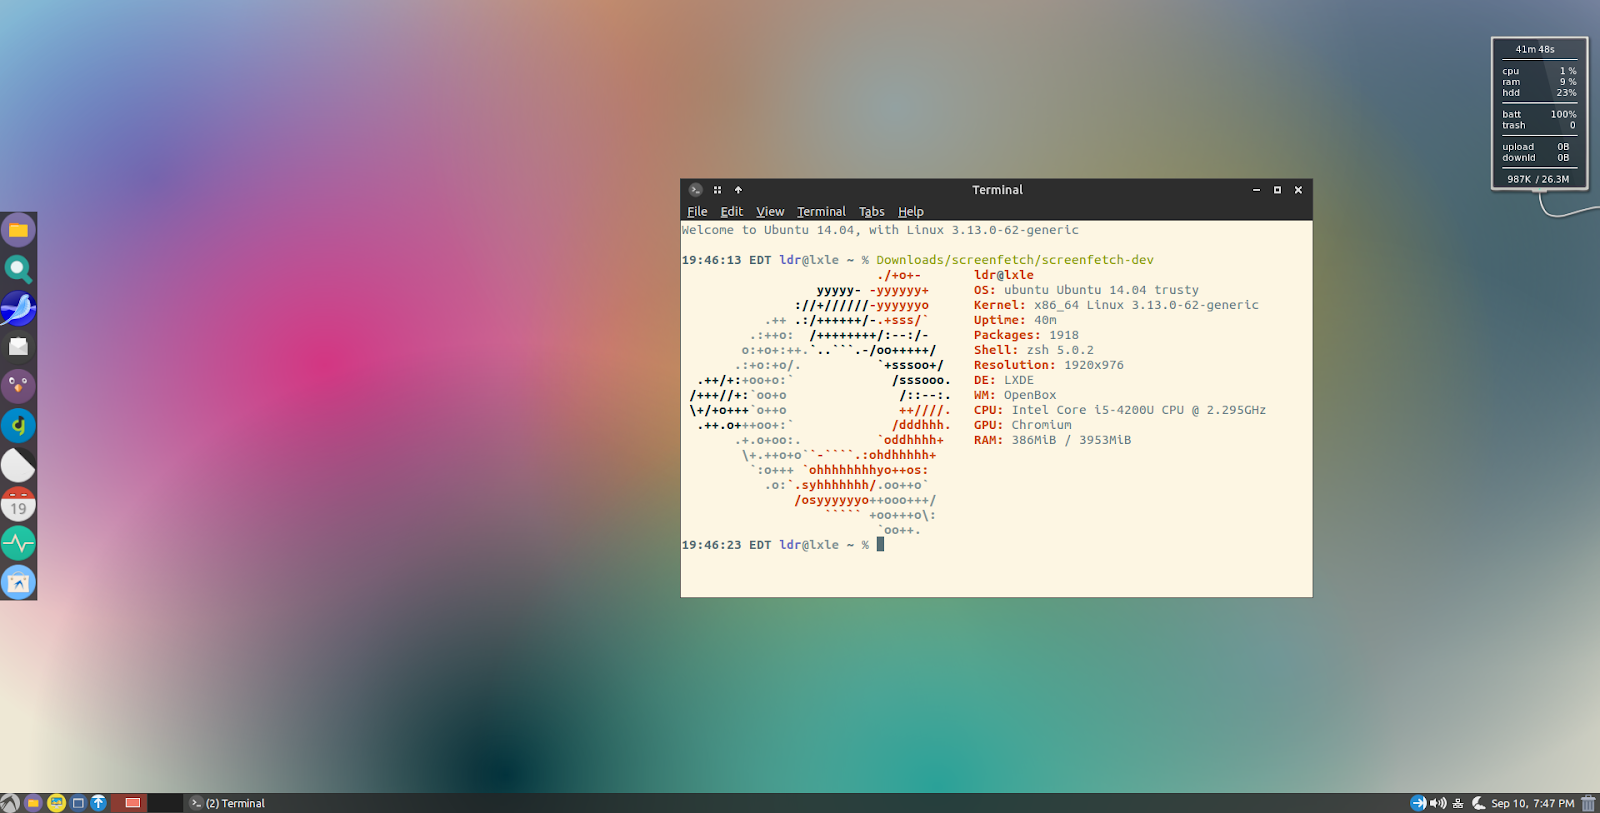Open SeaMonkey browser from the dock

(18, 308)
